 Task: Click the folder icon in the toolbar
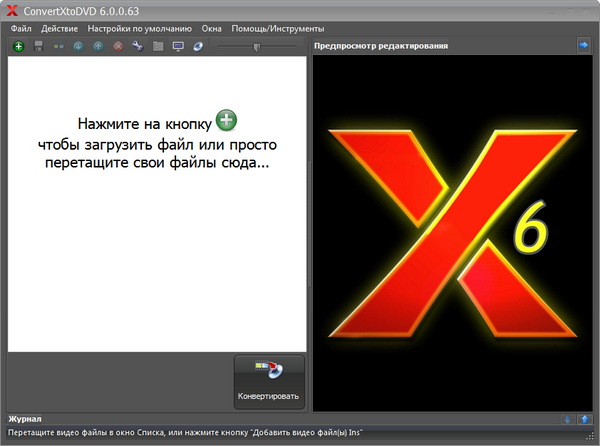pyautogui.click(x=158, y=46)
